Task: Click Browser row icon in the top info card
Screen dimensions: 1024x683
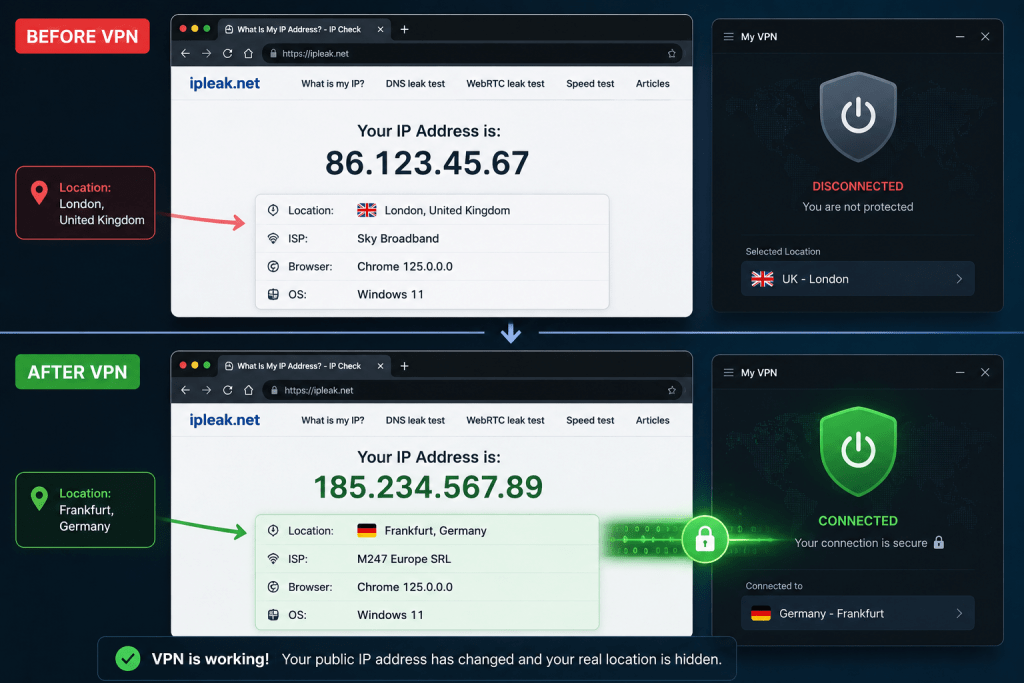Action: tap(273, 266)
